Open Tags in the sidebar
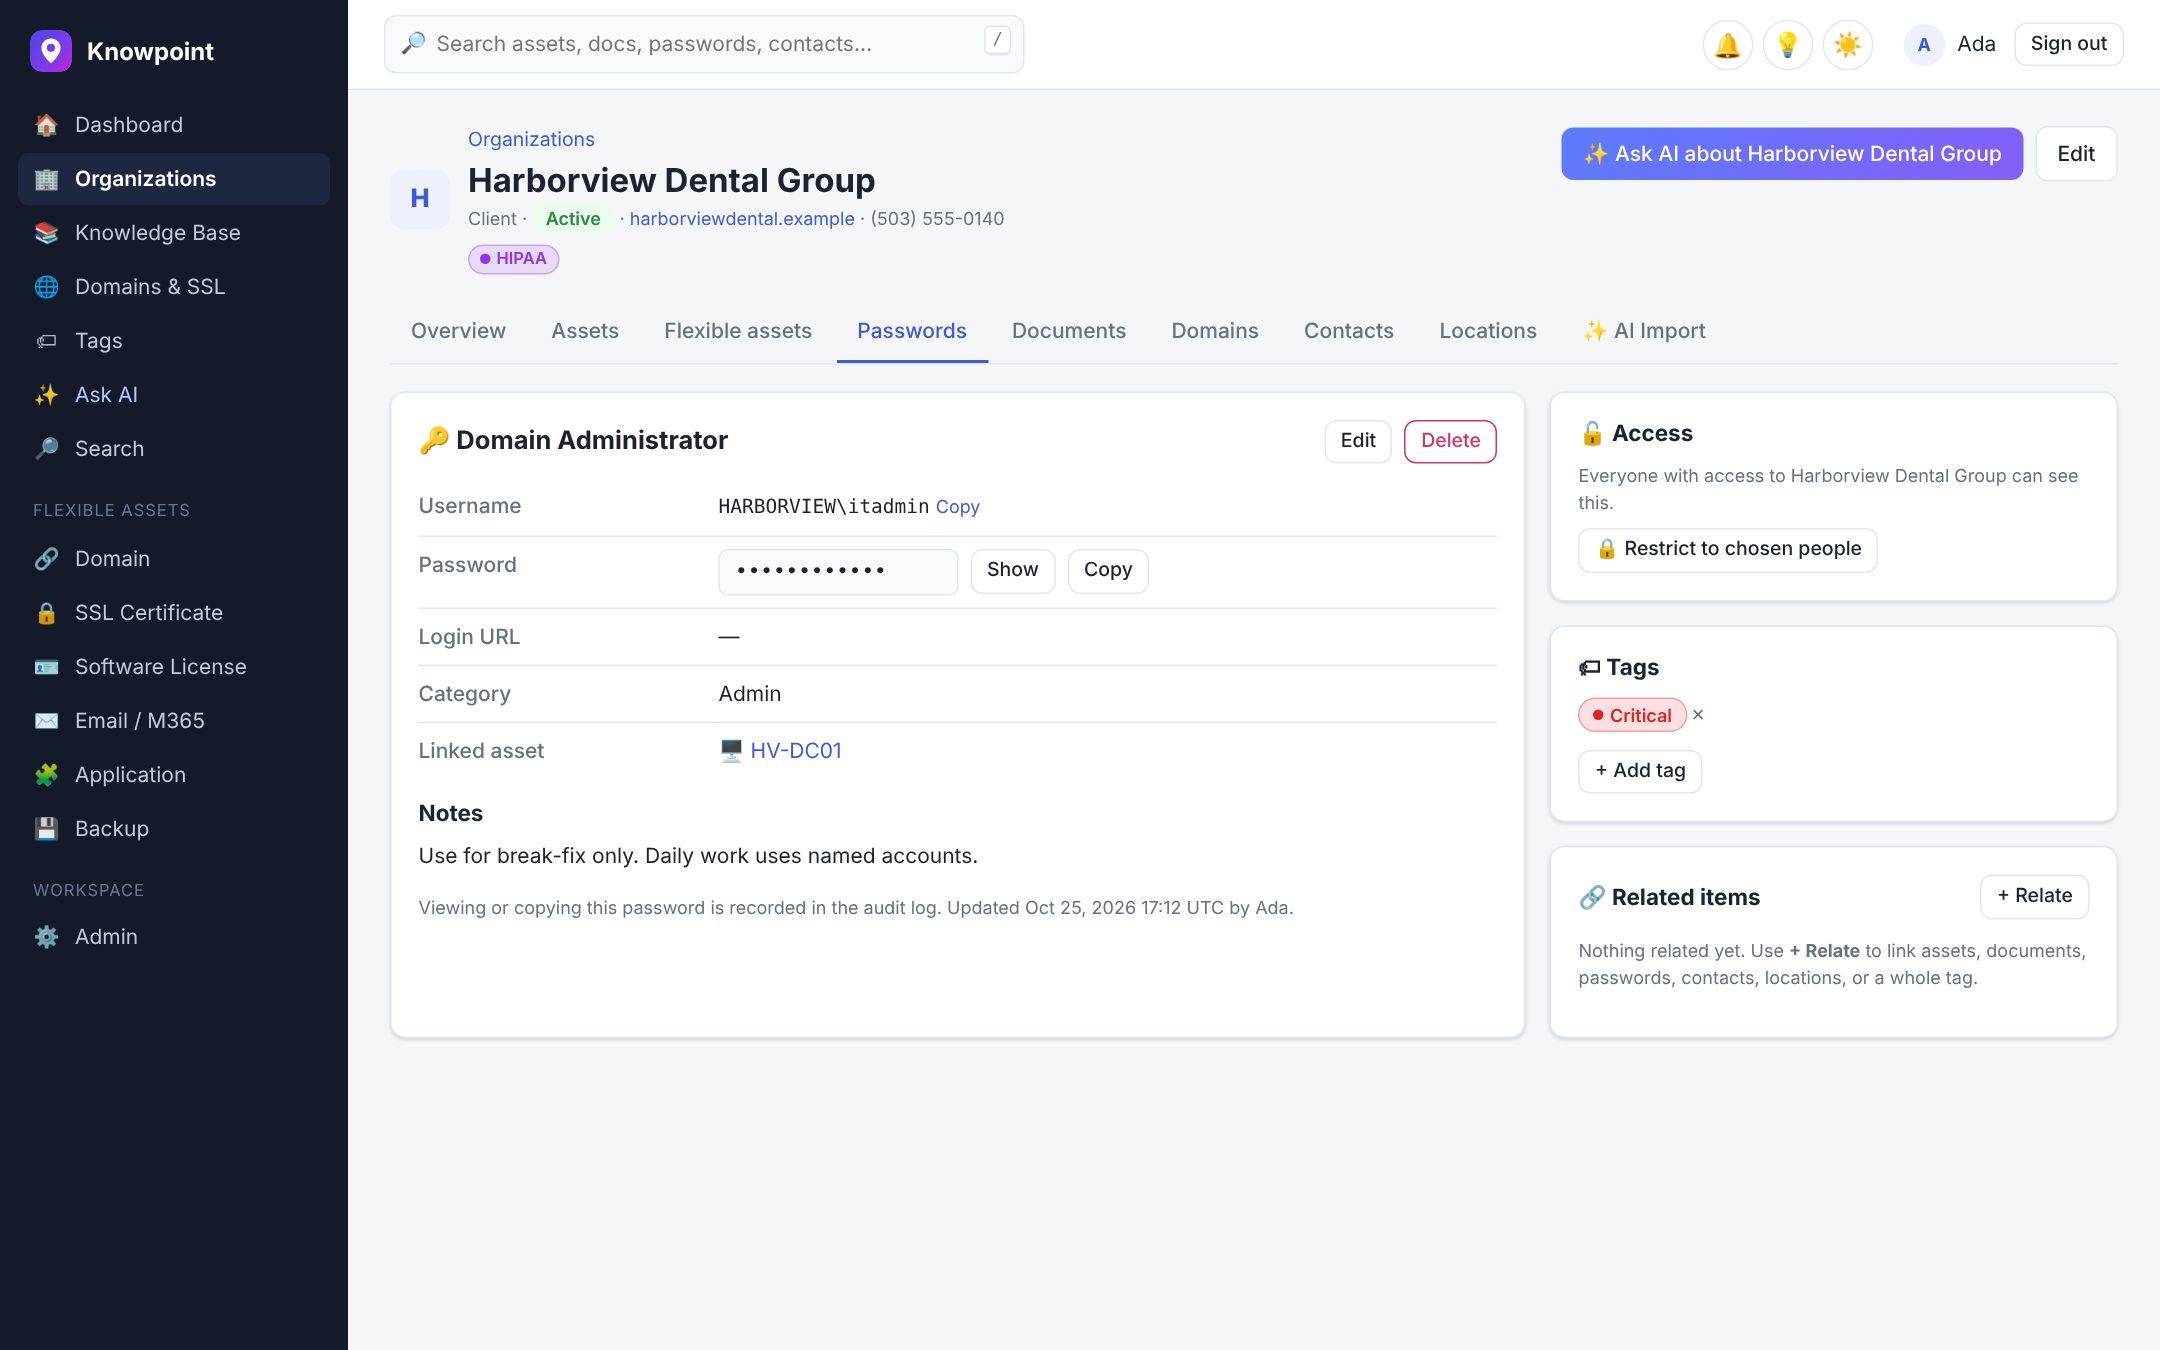The height and width of the screenshot is (1350, 2160). [174, 341]
